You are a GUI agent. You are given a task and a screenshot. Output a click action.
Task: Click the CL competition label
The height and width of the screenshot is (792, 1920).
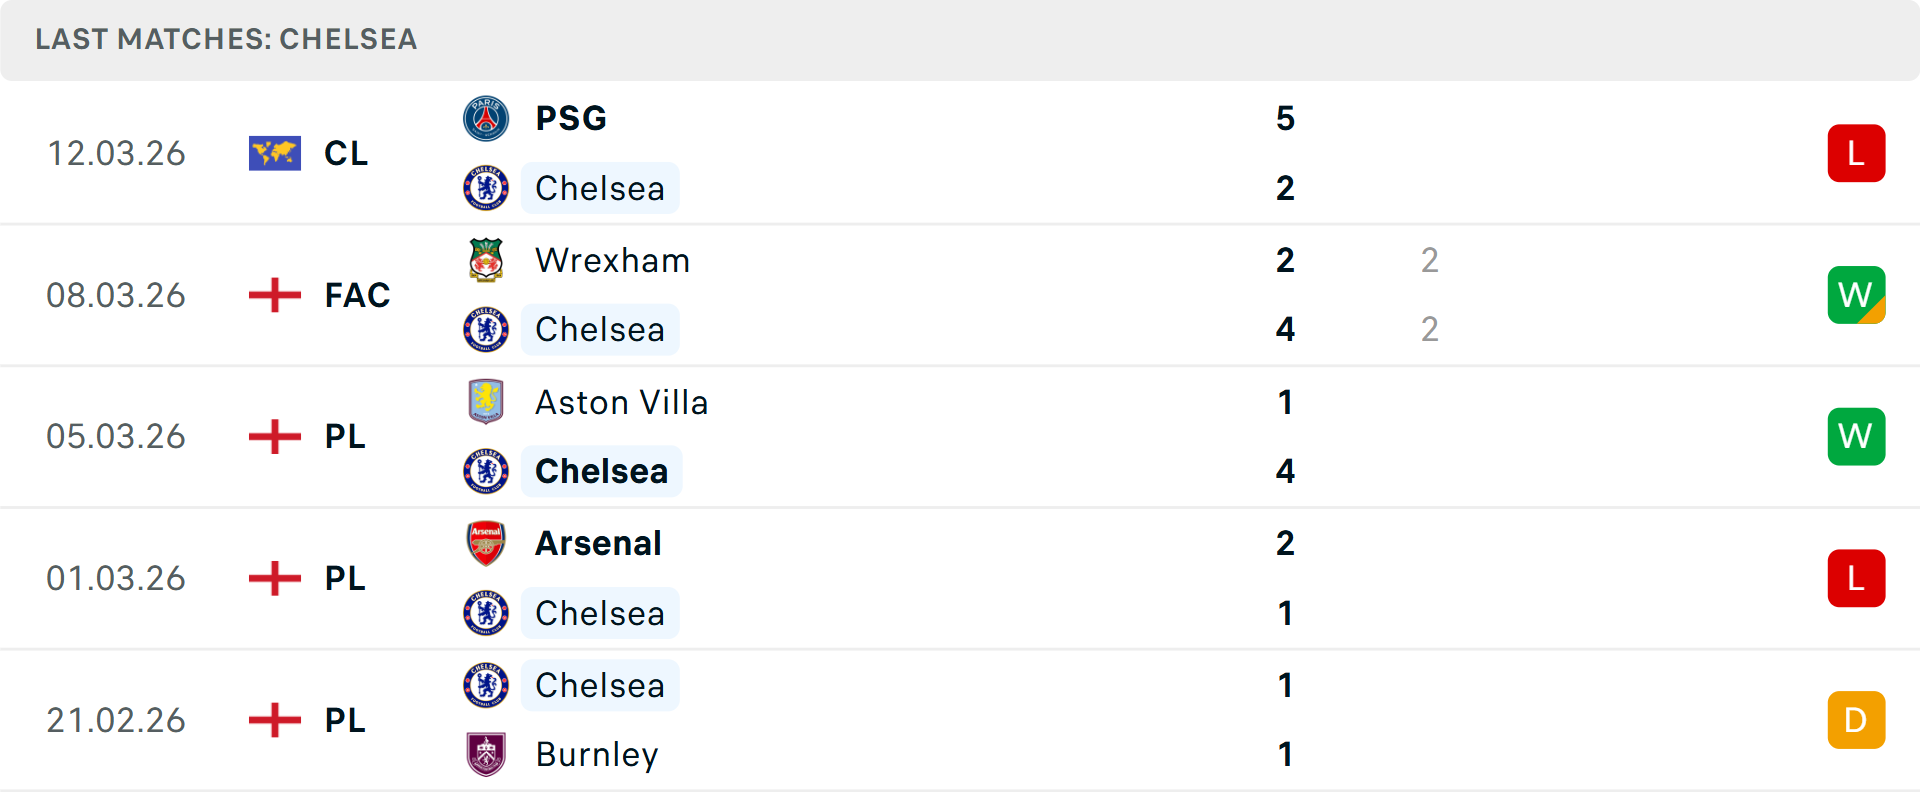pos(346,153)
